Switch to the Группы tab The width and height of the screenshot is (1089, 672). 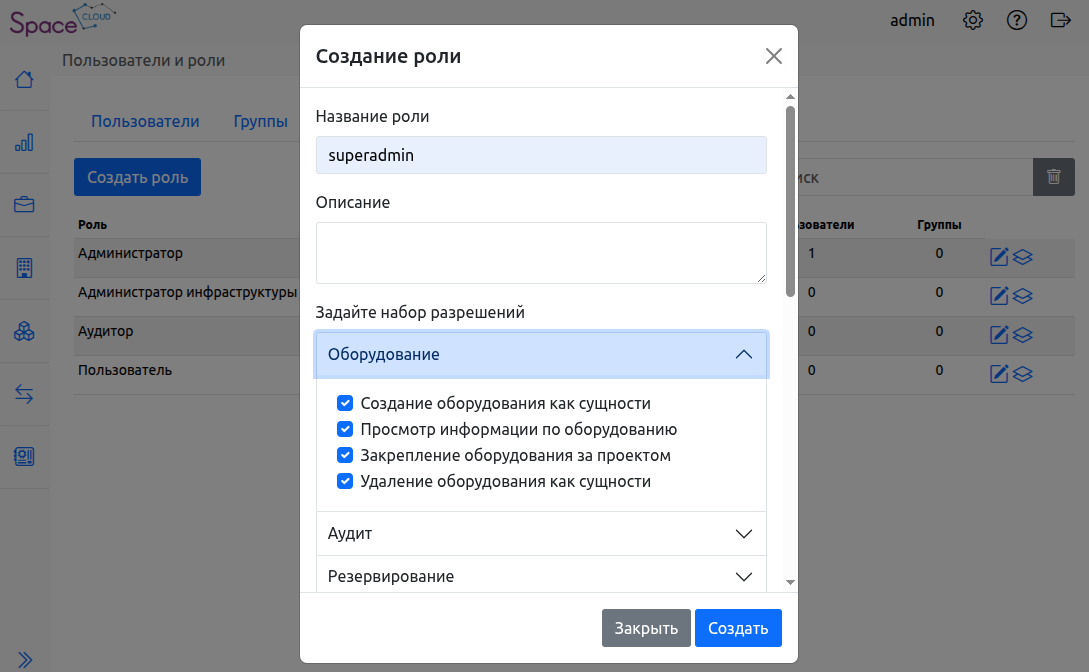pos(260,121)
